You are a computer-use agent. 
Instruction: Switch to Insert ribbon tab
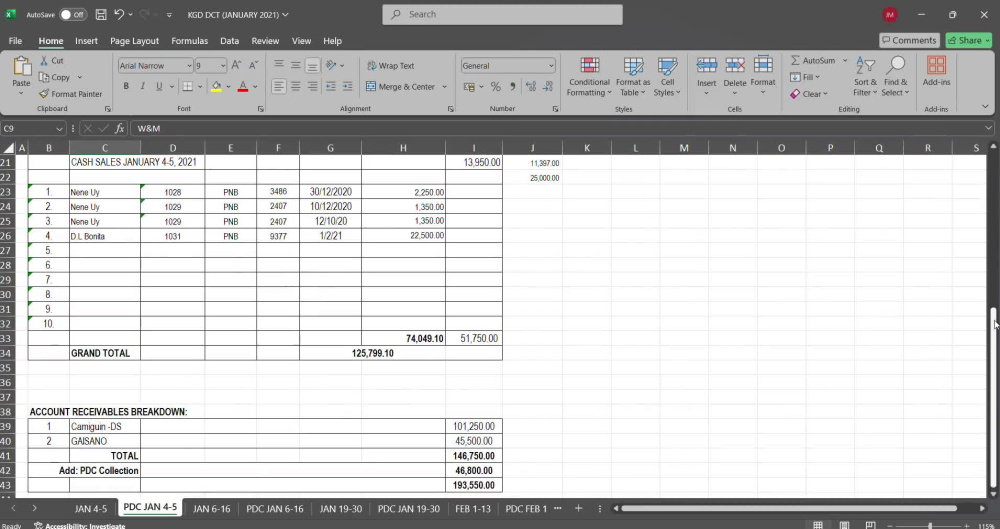tap(86, 40)
